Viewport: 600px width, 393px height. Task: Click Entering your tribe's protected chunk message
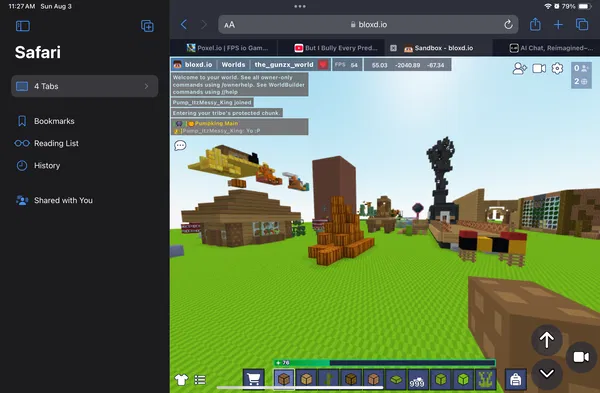pyautogui.click(x=227, y=113)
